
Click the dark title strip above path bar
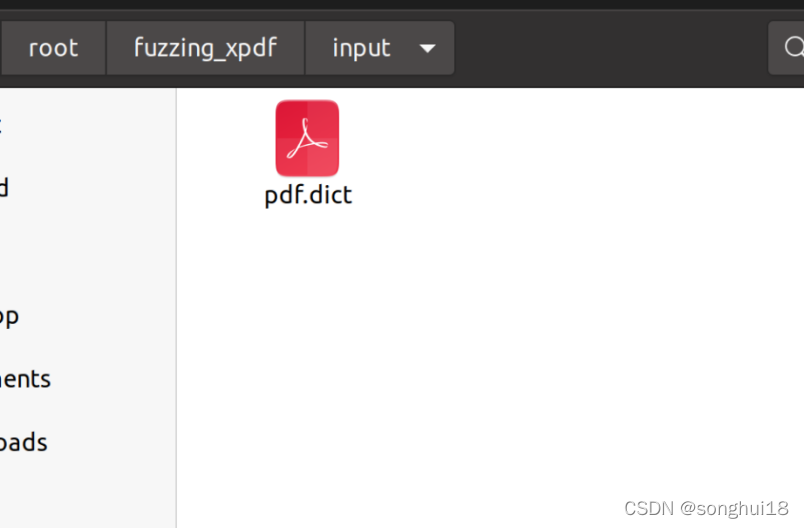click(x=402, y=4)
